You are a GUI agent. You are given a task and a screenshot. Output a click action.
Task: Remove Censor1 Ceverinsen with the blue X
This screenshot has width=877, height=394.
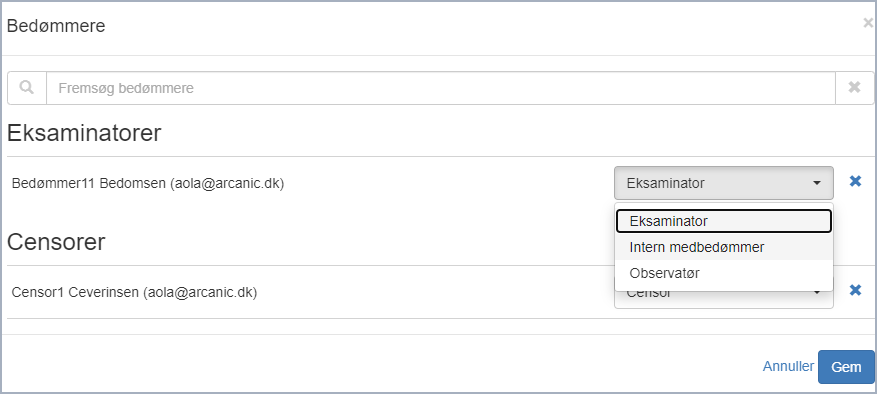click(855, 290)
